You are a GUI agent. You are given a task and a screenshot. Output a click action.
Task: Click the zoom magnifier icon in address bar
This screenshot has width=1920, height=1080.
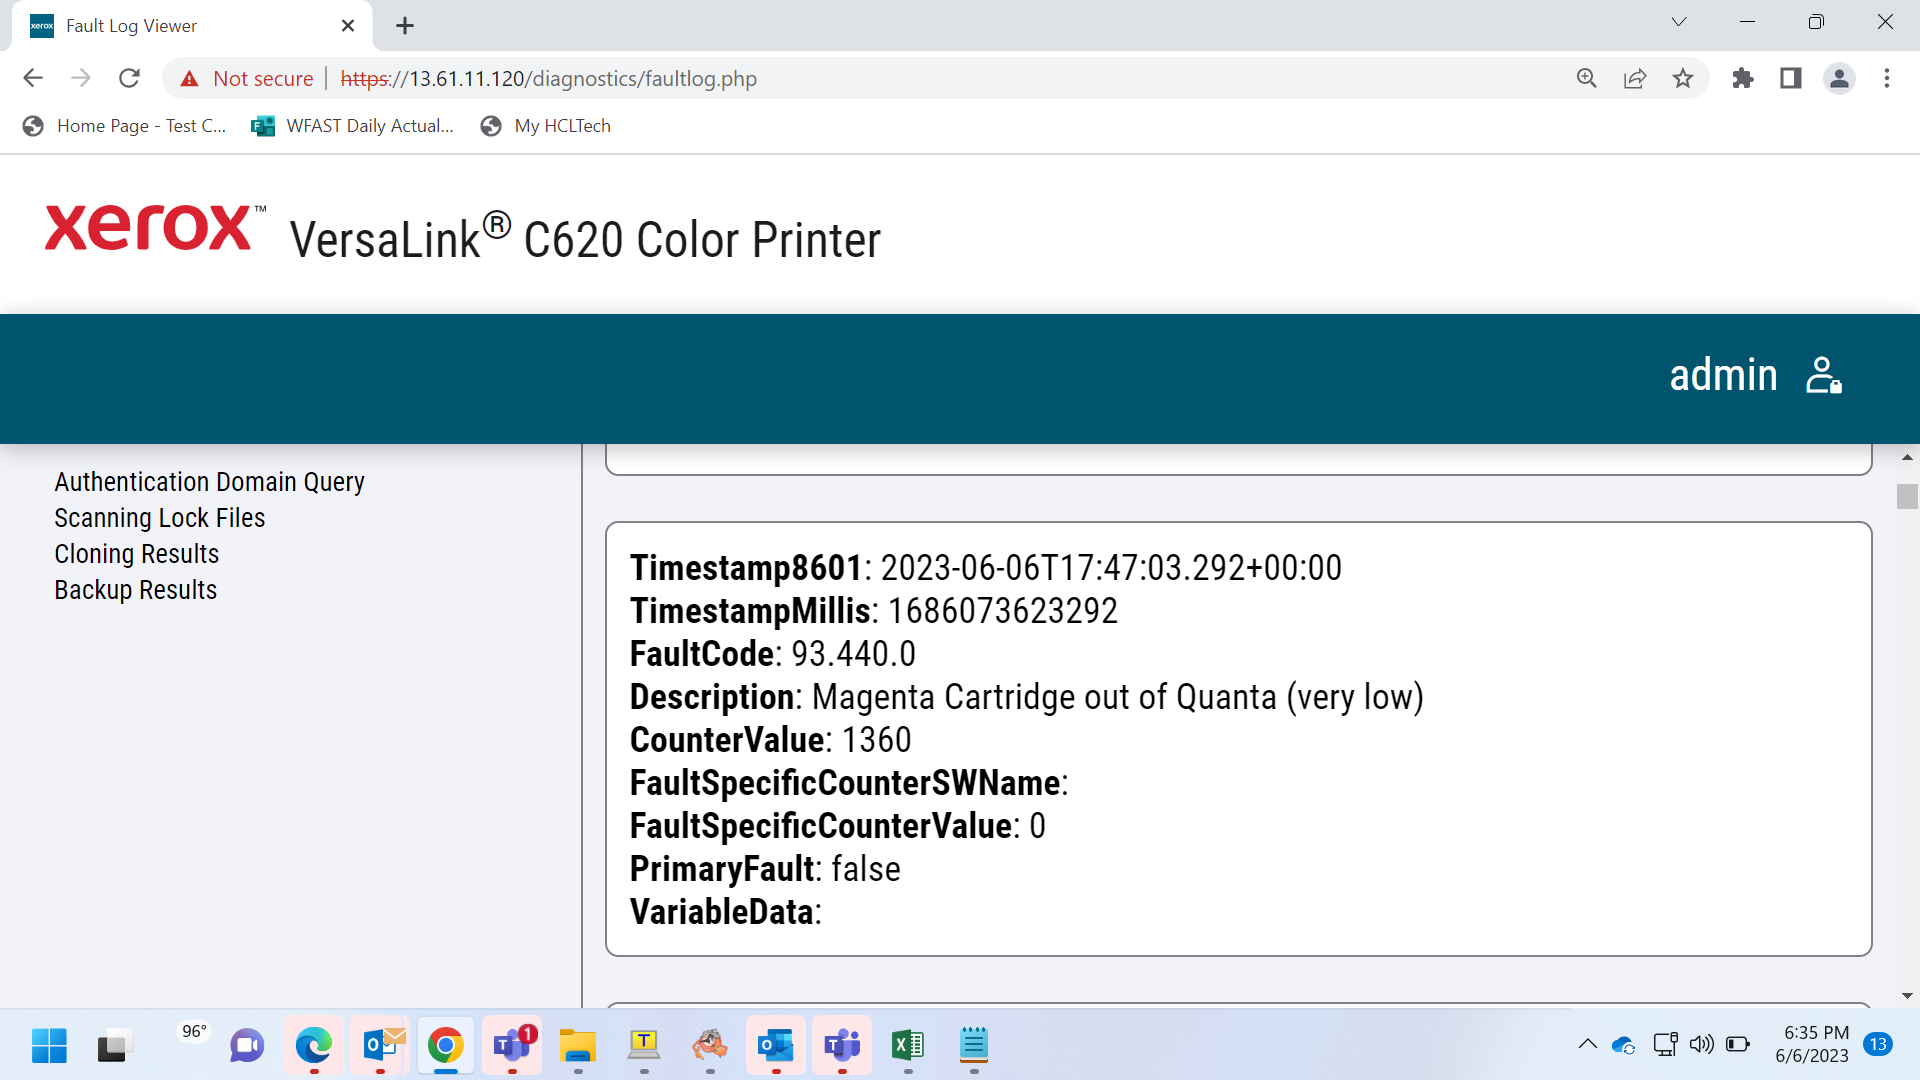[1587, 78]
